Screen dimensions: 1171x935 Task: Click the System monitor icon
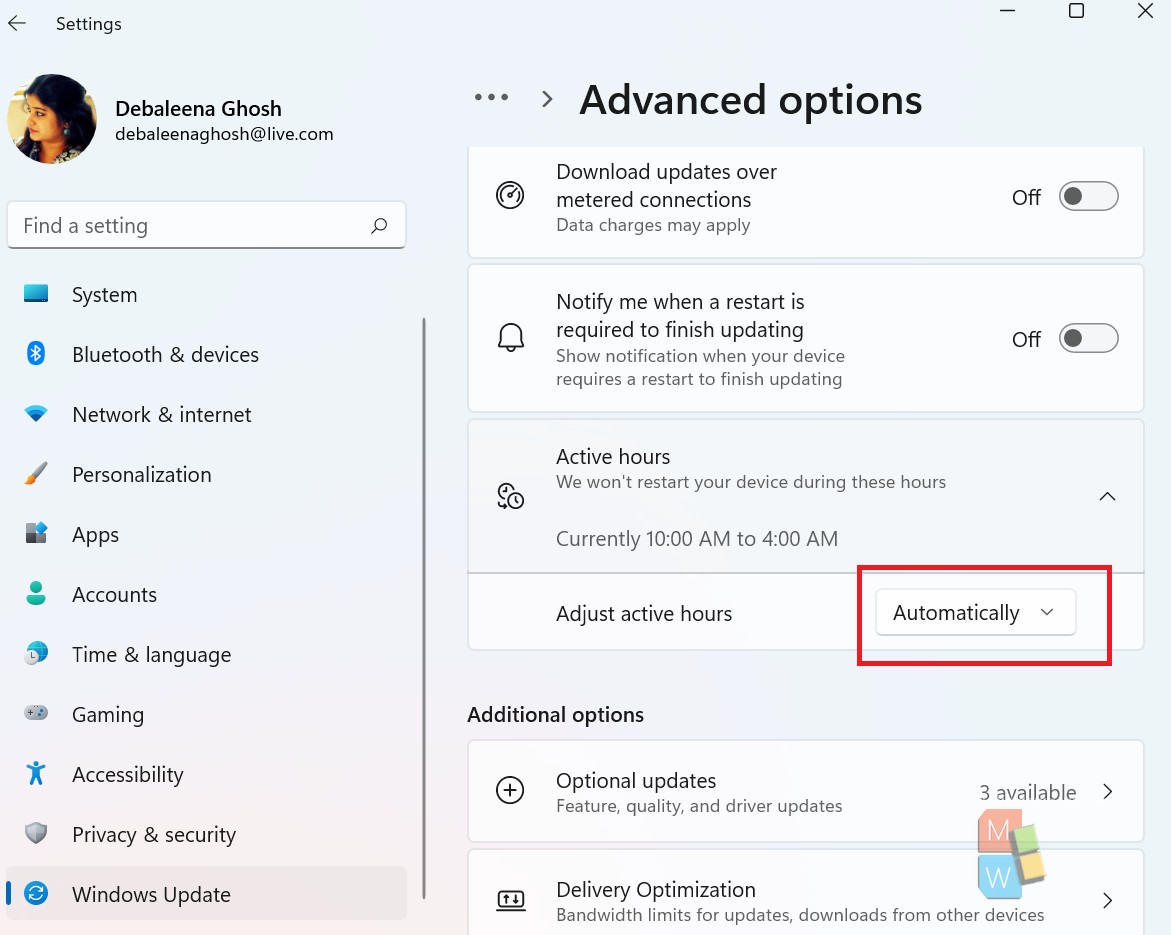click(36, 293)
